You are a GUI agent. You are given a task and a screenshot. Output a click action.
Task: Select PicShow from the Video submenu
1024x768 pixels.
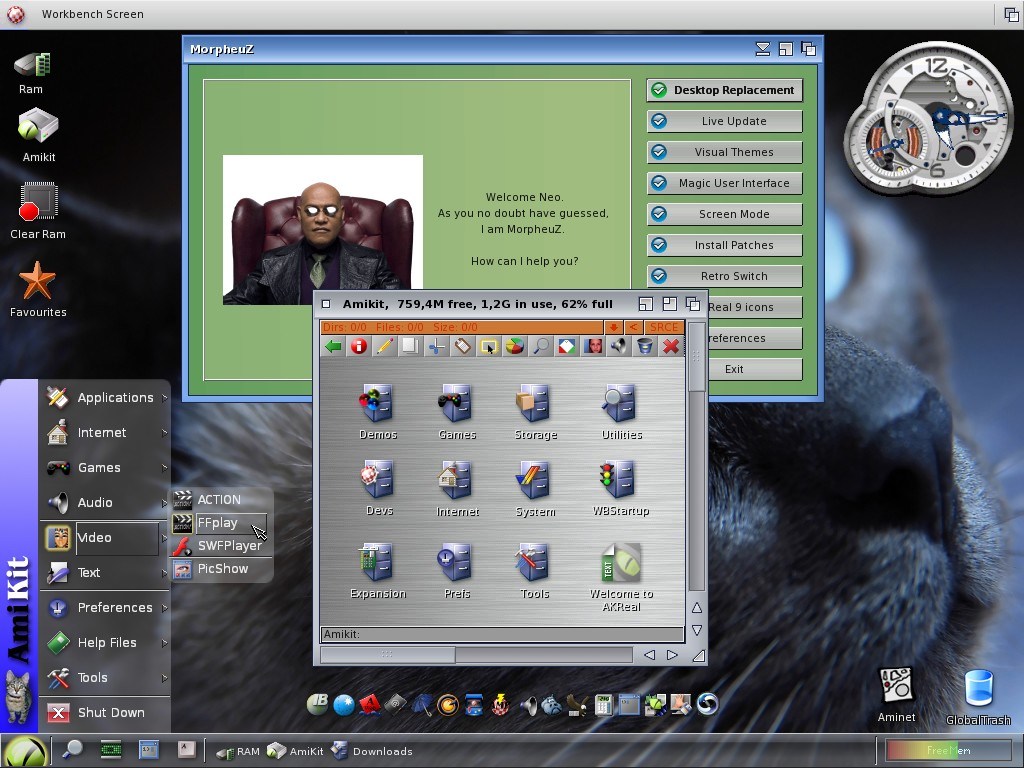click(x=221, y=569)
